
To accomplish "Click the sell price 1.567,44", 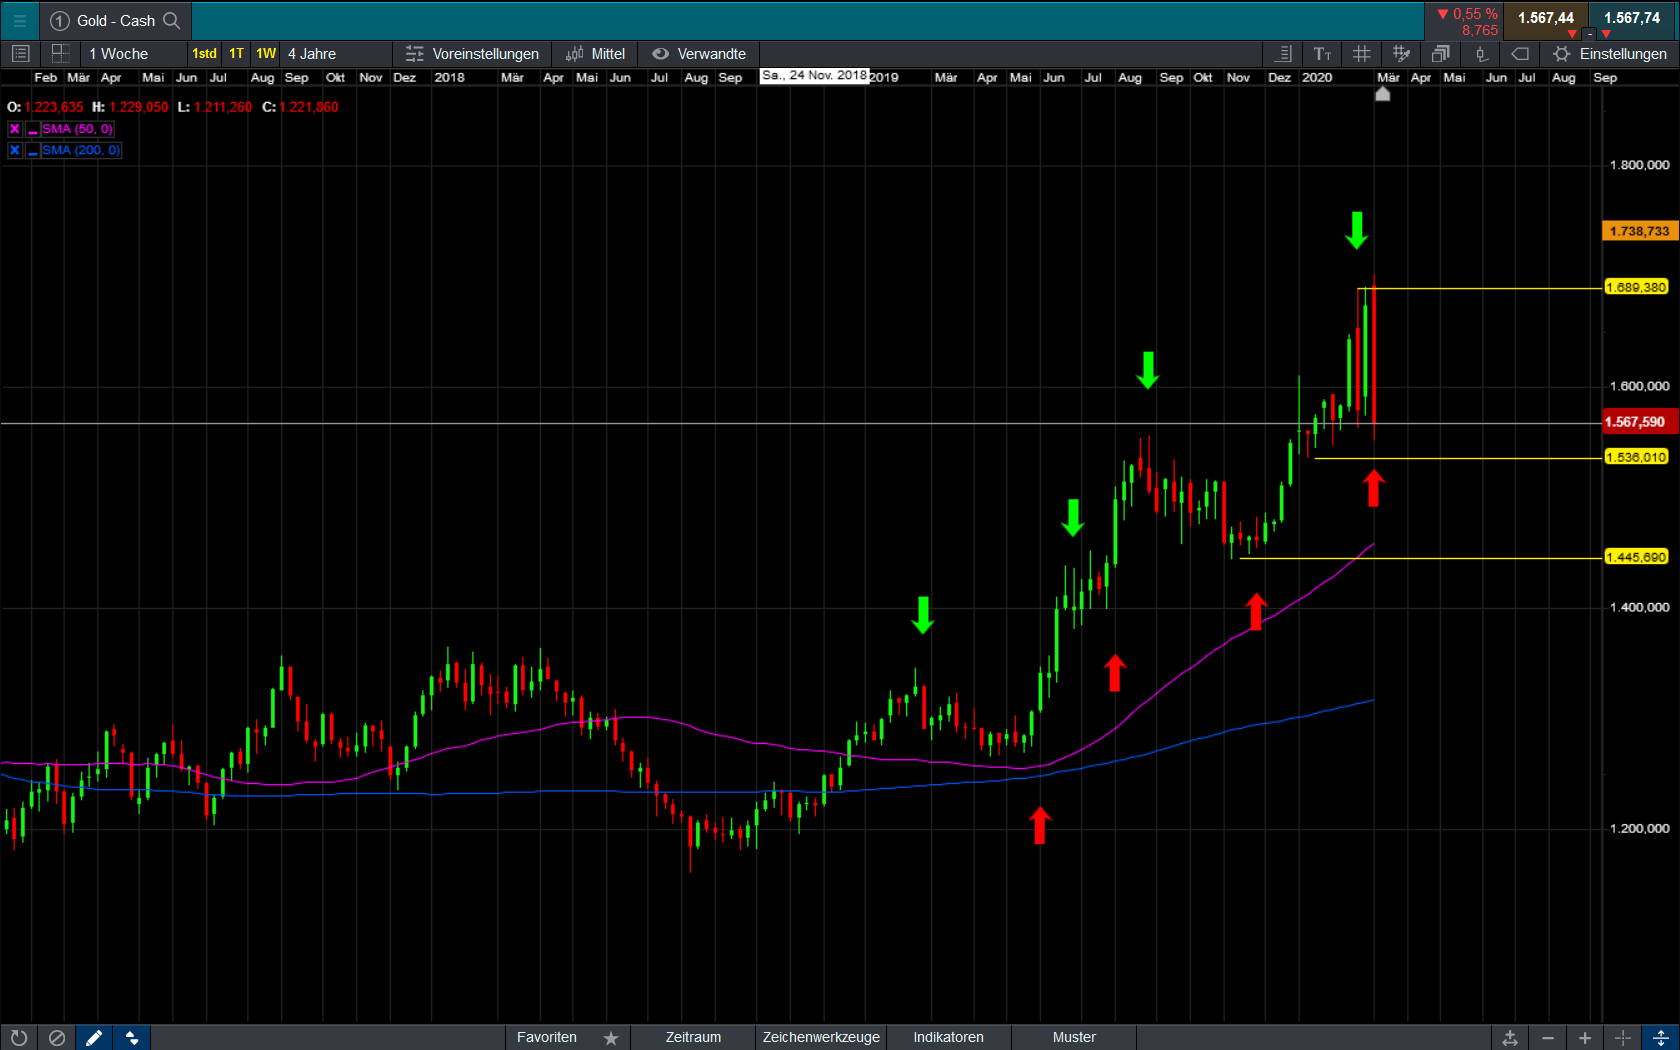I will [x=1545, y=18].
